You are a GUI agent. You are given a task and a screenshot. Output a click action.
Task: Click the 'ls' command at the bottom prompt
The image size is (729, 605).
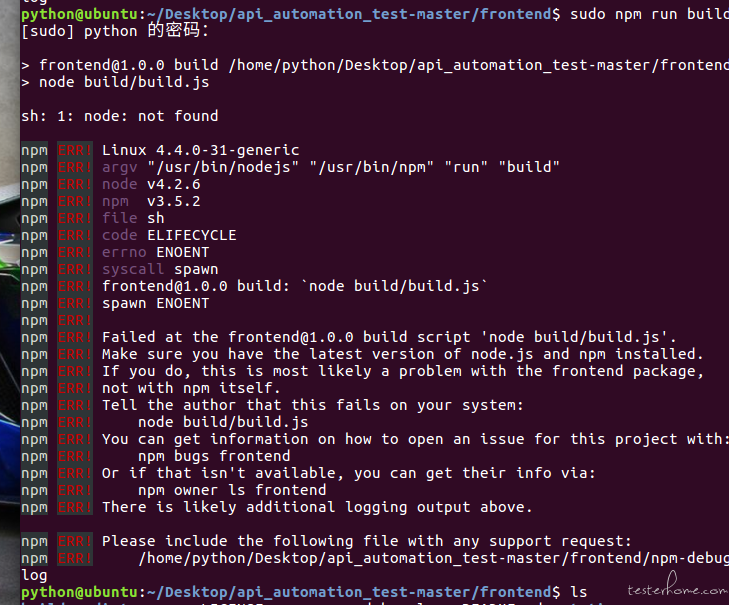[579, 592]
